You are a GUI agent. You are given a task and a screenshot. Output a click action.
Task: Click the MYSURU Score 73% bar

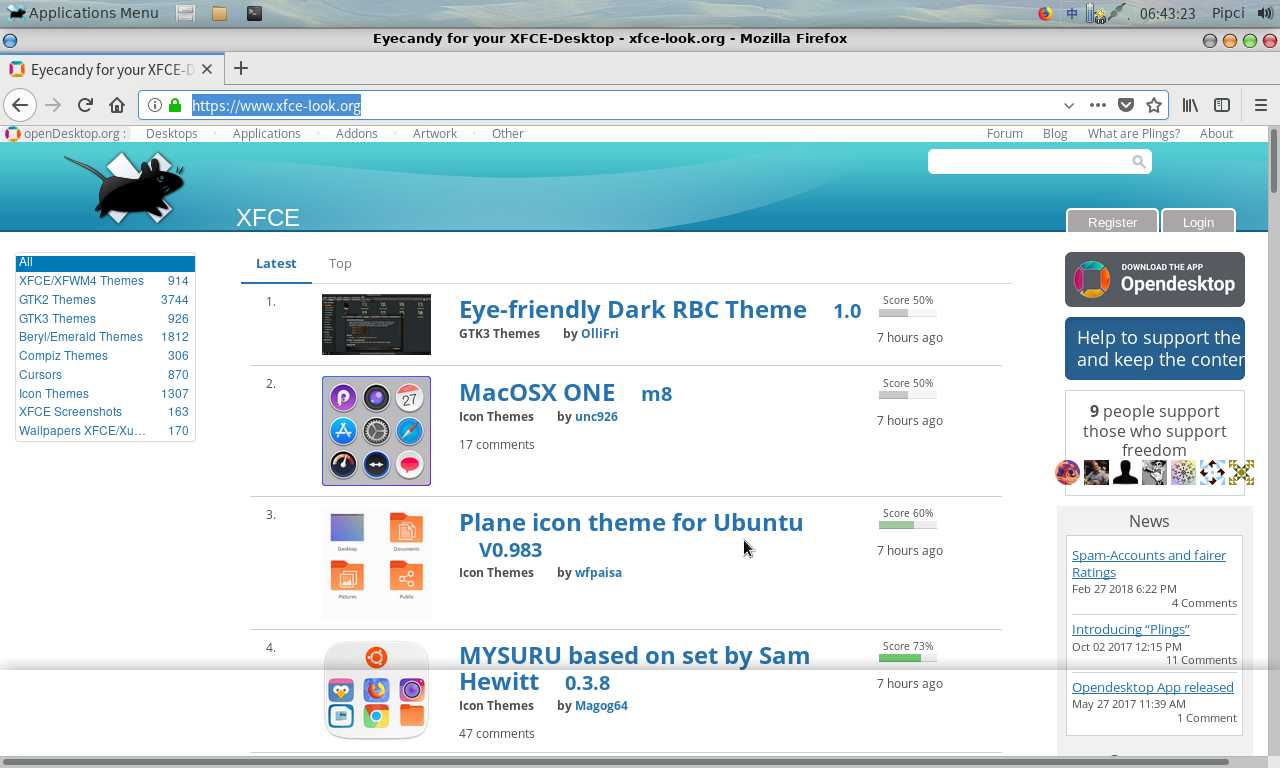[x=907, y=658]
